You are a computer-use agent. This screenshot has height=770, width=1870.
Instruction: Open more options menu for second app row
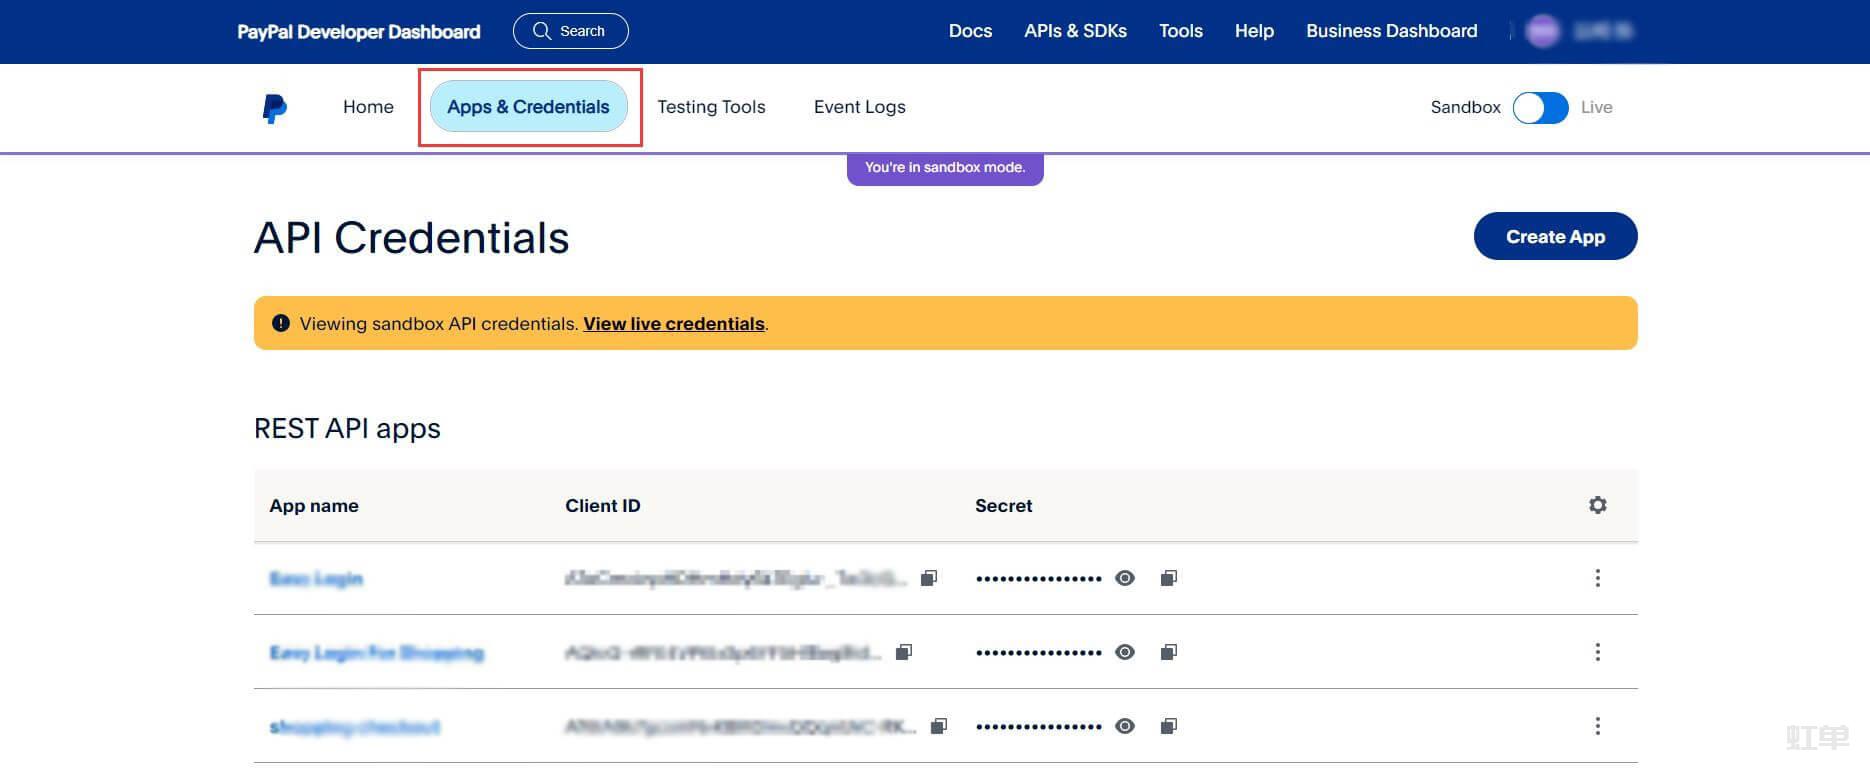tap(1598, 652)
